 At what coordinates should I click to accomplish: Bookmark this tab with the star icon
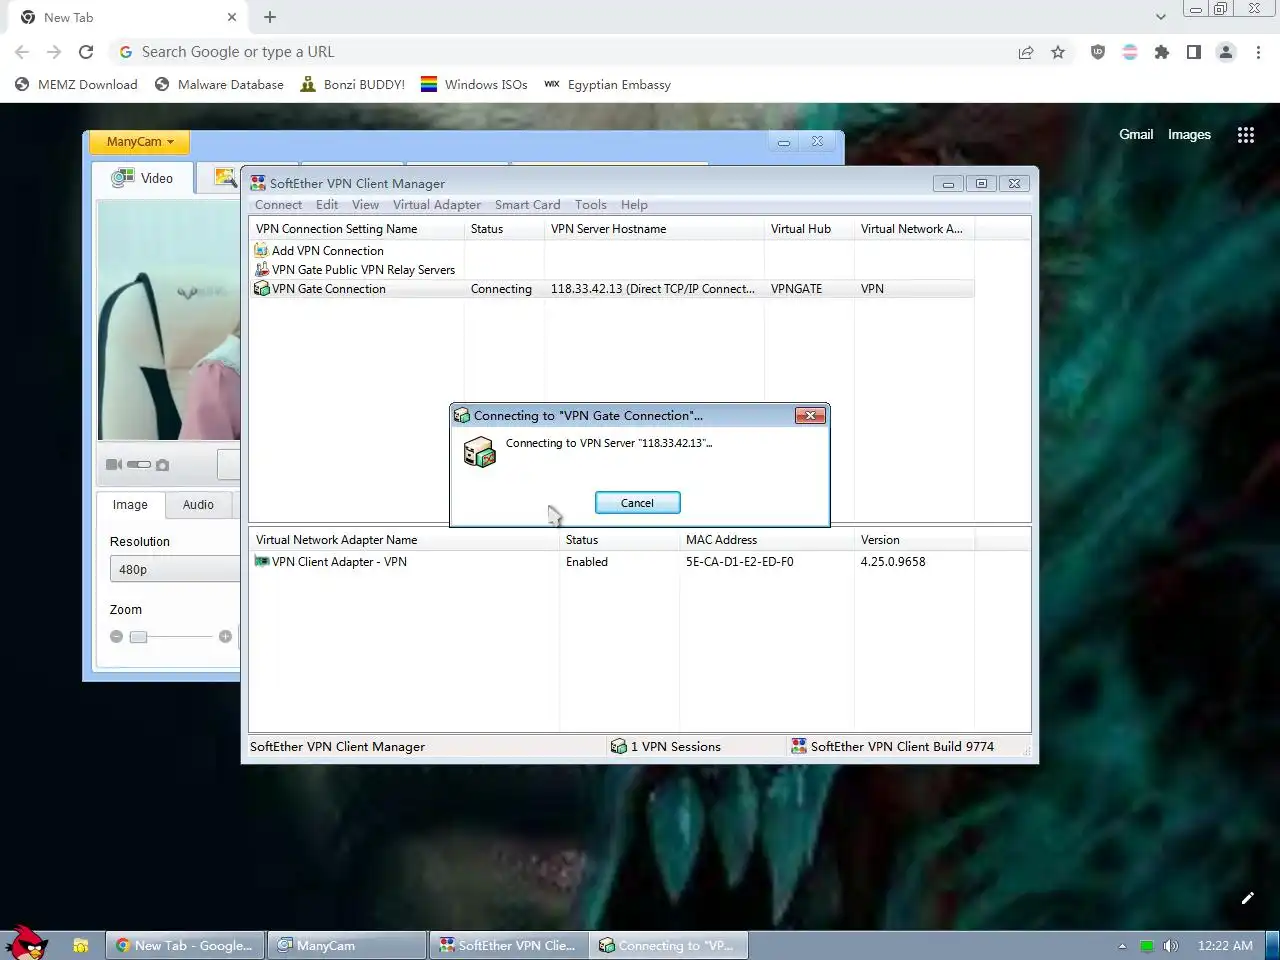point(1058,52)
